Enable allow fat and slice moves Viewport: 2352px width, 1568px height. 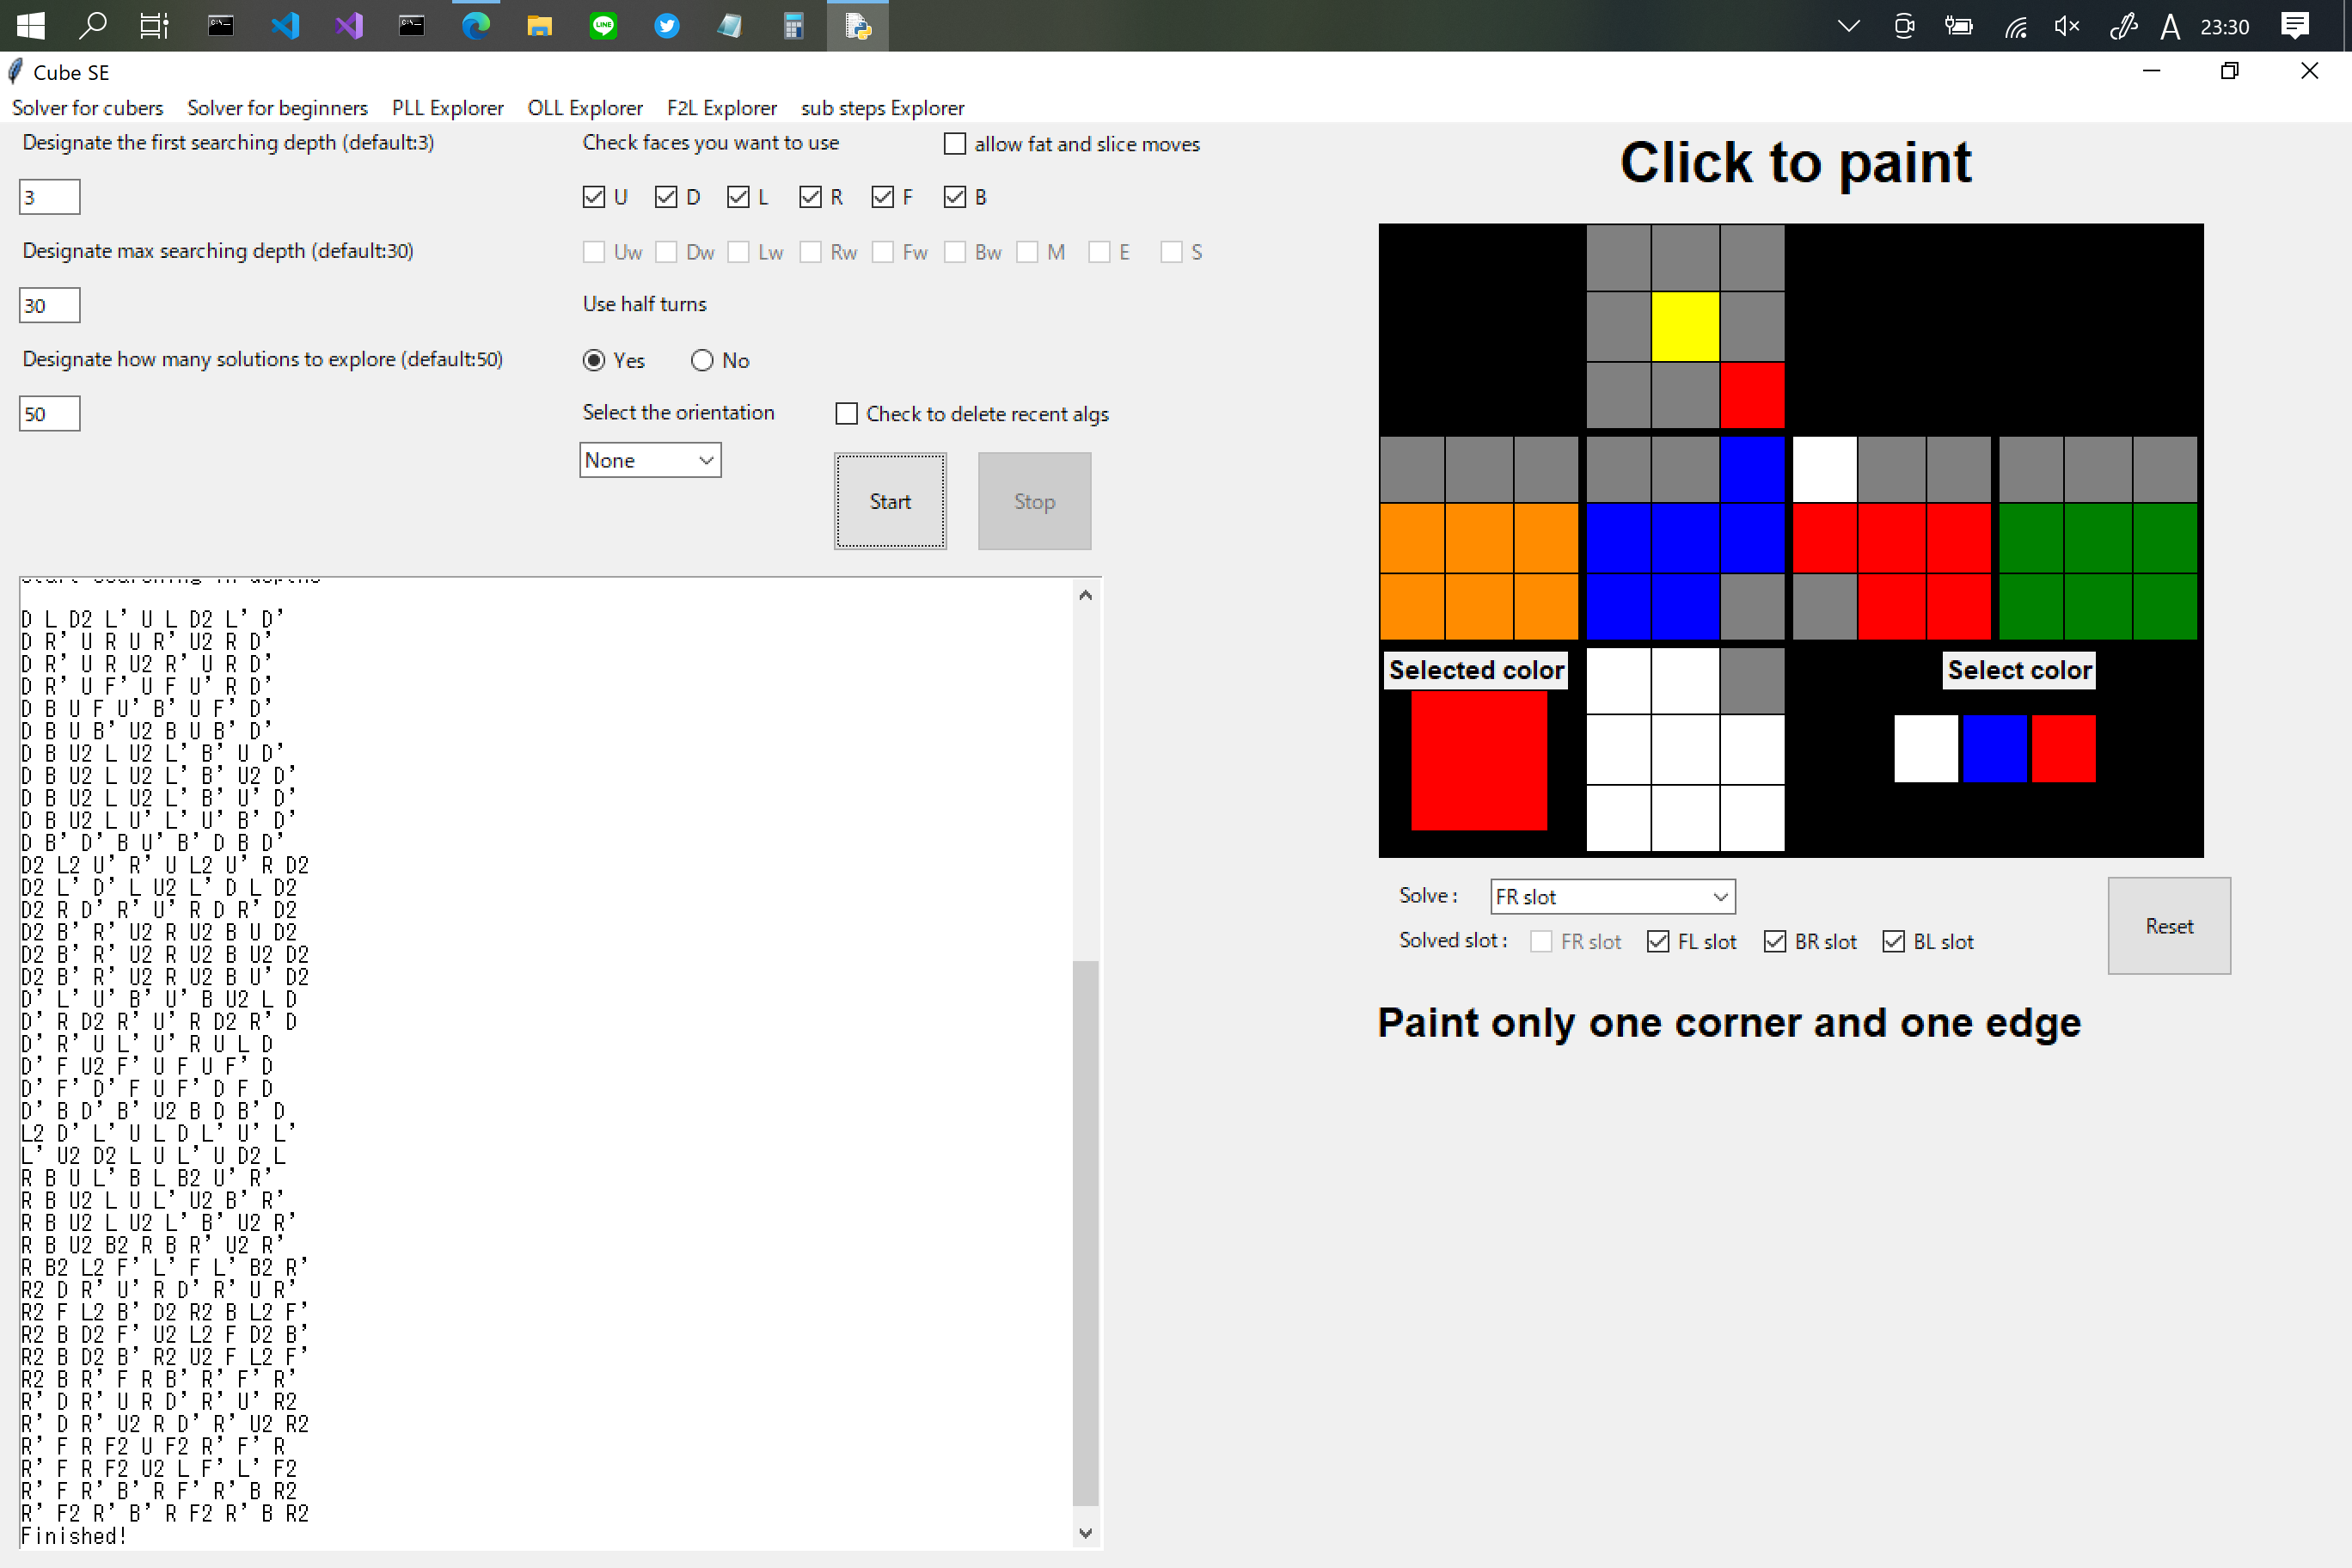point(955,144)
